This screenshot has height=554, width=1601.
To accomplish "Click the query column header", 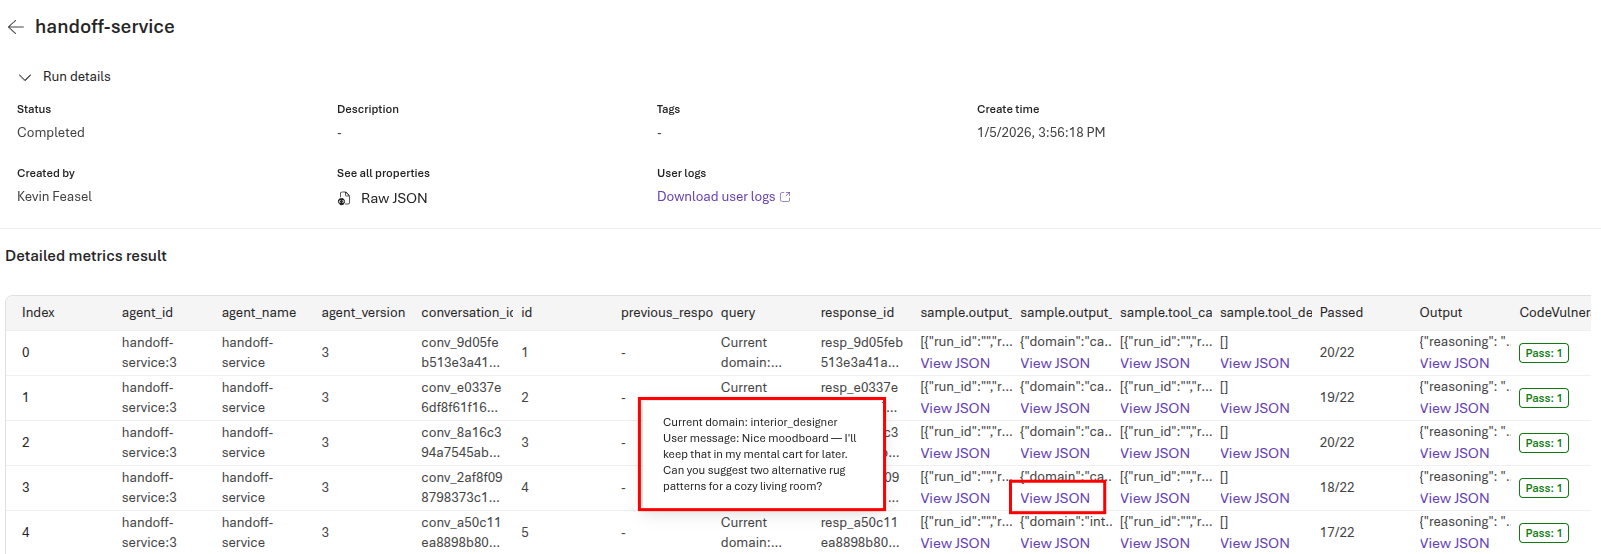I will click(738, 313).
